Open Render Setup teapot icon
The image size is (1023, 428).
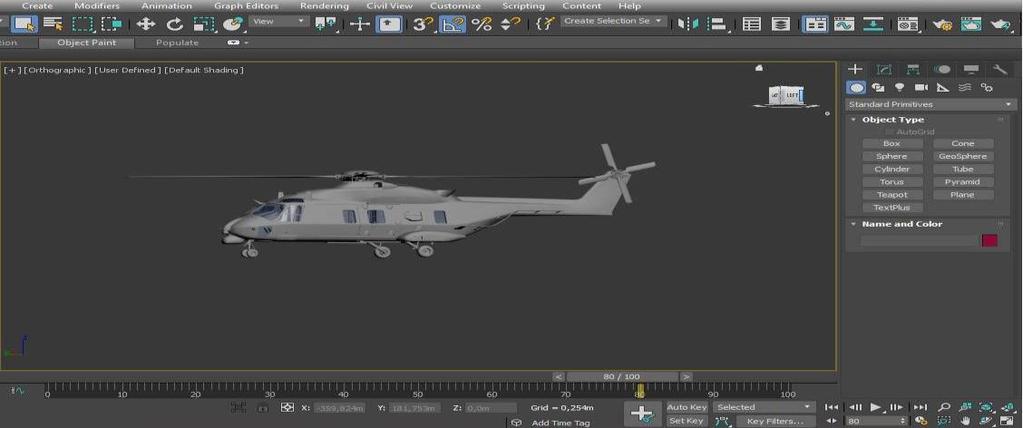[941, 24]
